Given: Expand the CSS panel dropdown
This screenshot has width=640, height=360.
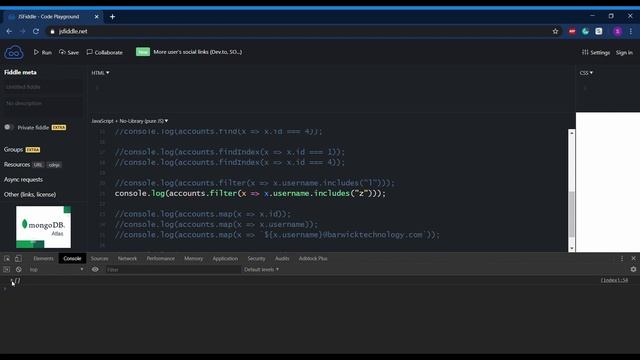Looking at the screenshot, I should 586,73.
